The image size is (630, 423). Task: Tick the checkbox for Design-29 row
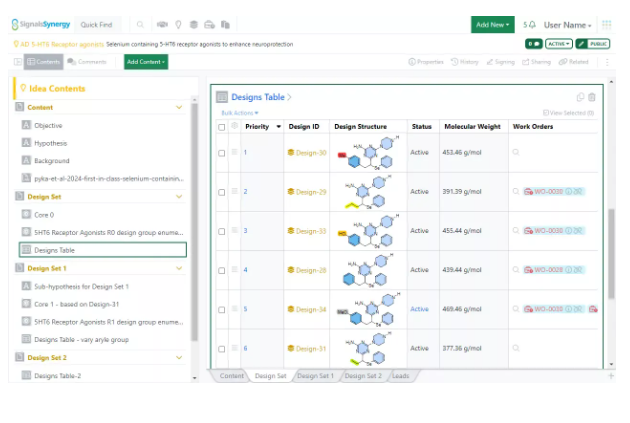(x=222, y=191)
